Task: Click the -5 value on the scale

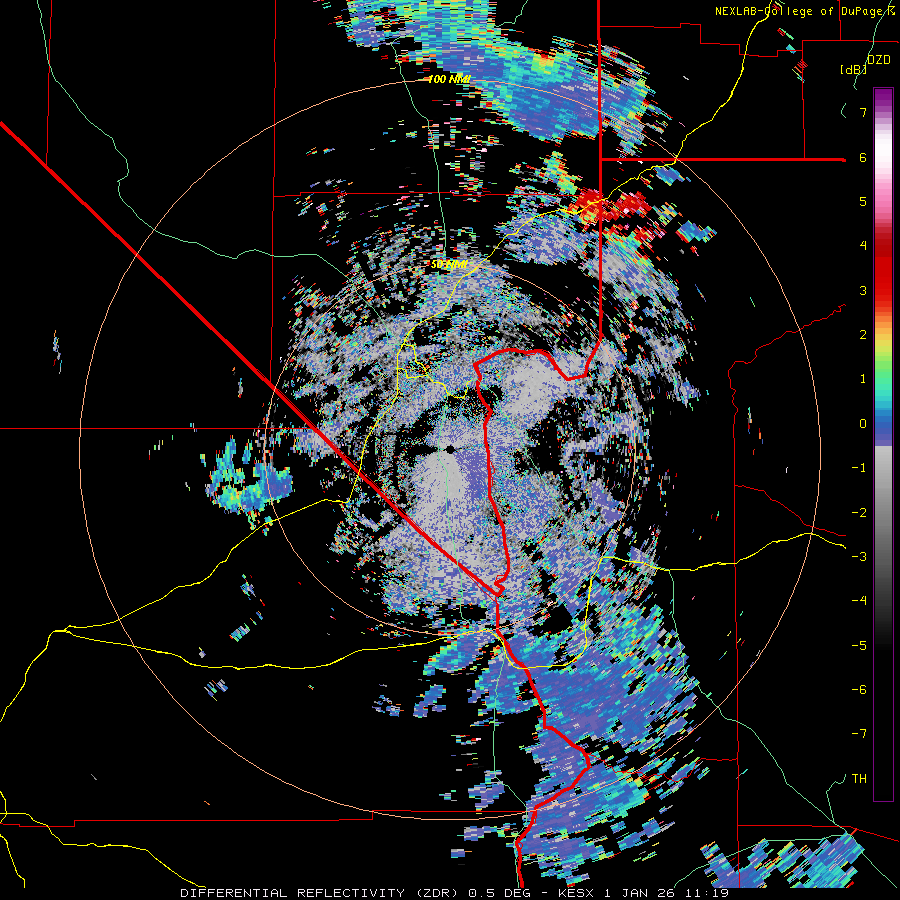Action: tap(859, 646)
